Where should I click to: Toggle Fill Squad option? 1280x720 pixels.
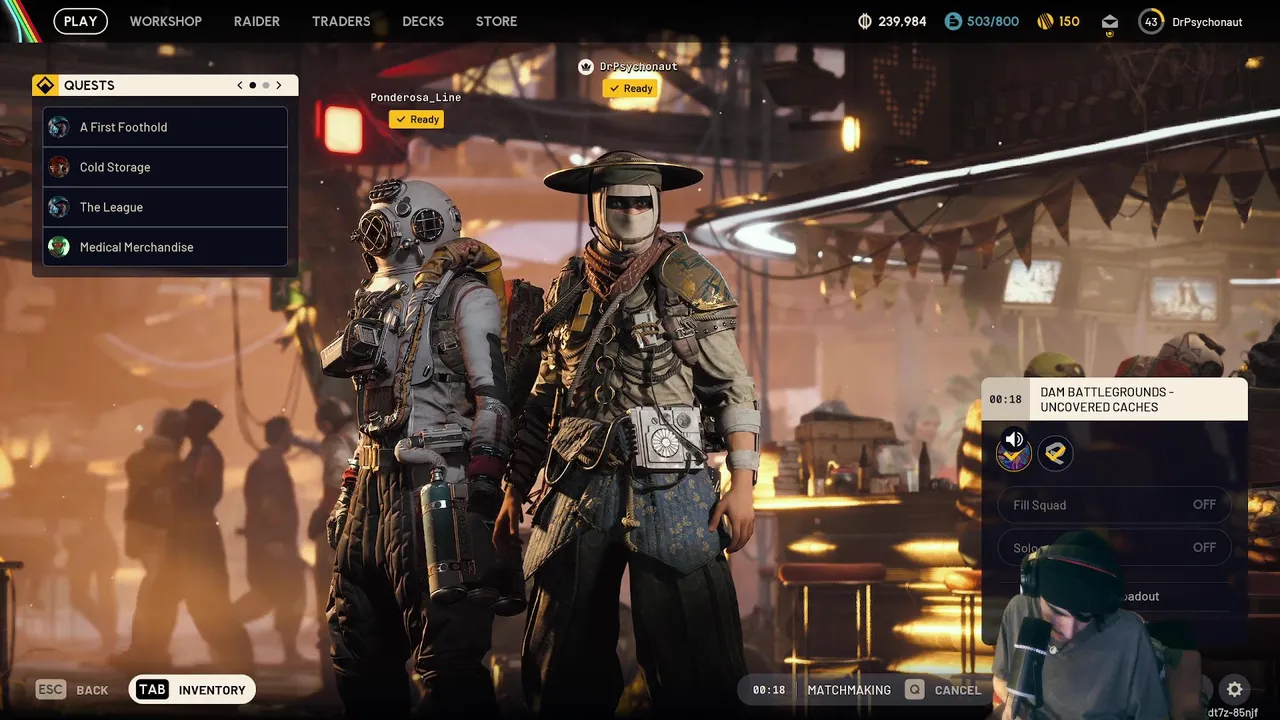coord(1114,505)
